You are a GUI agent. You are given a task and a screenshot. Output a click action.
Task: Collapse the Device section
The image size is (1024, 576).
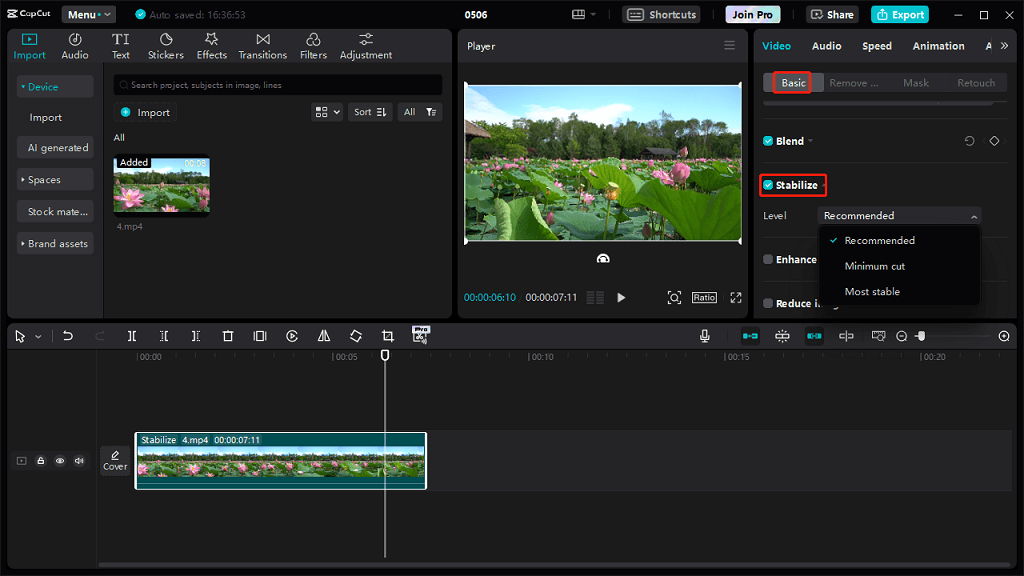point(55,86)
